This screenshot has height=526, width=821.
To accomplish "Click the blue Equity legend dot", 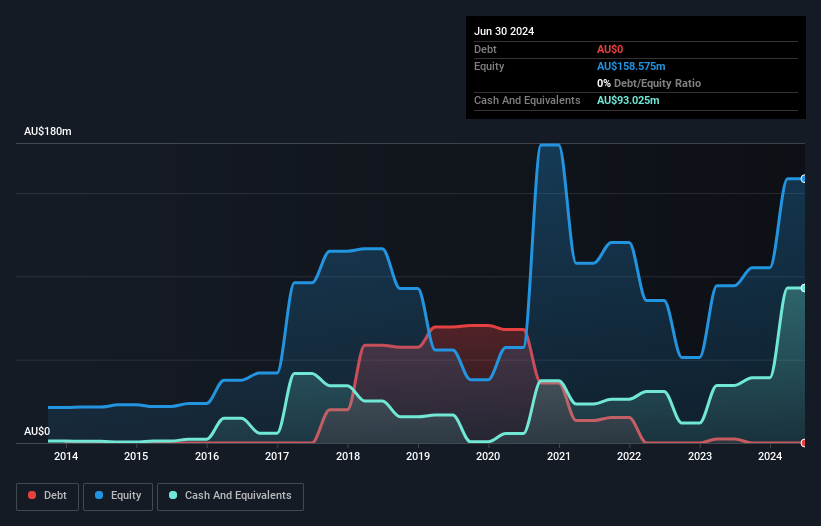I will tap(99, 495).
